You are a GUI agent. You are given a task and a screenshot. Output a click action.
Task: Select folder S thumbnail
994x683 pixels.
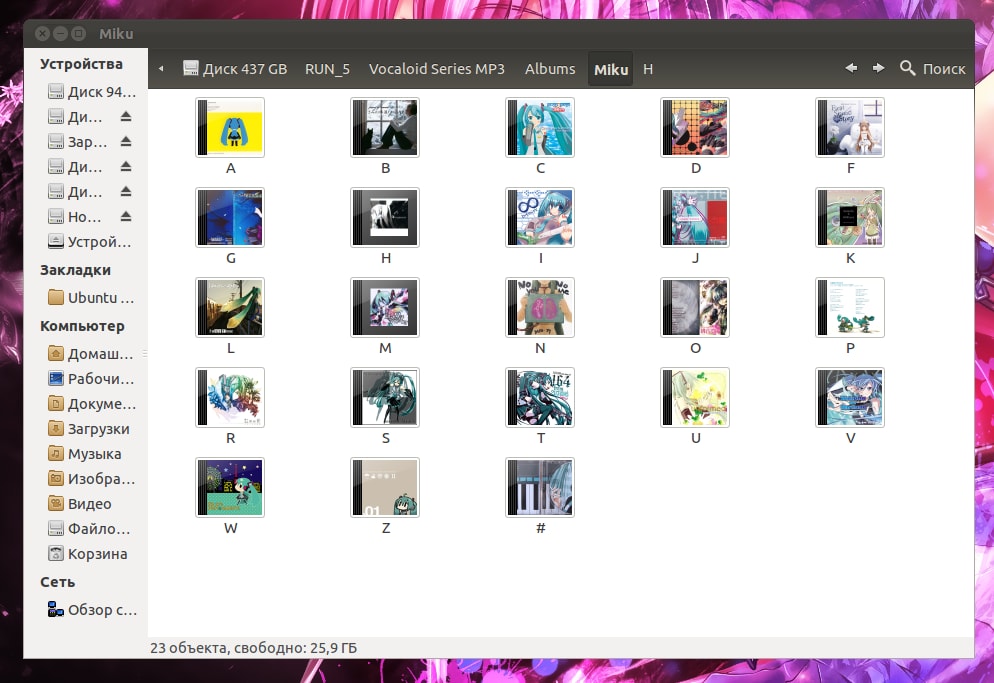click(x=385, y=398)
